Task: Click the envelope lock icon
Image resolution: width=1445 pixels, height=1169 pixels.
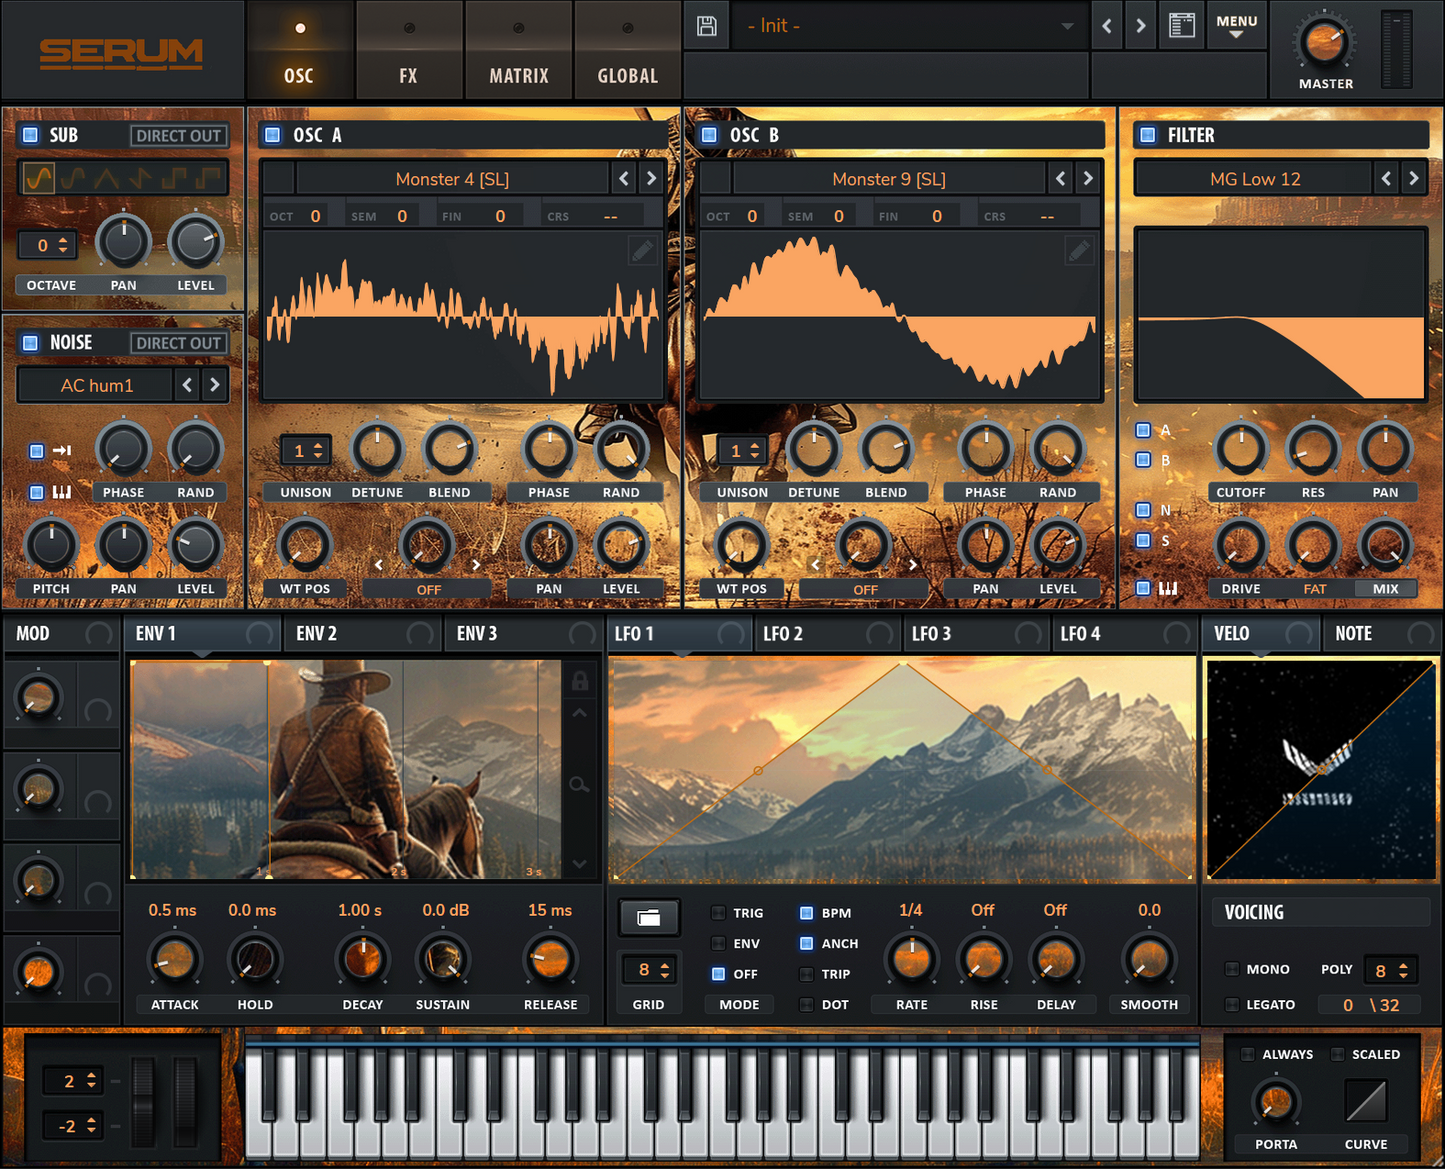Action: [x=580, y=681]
